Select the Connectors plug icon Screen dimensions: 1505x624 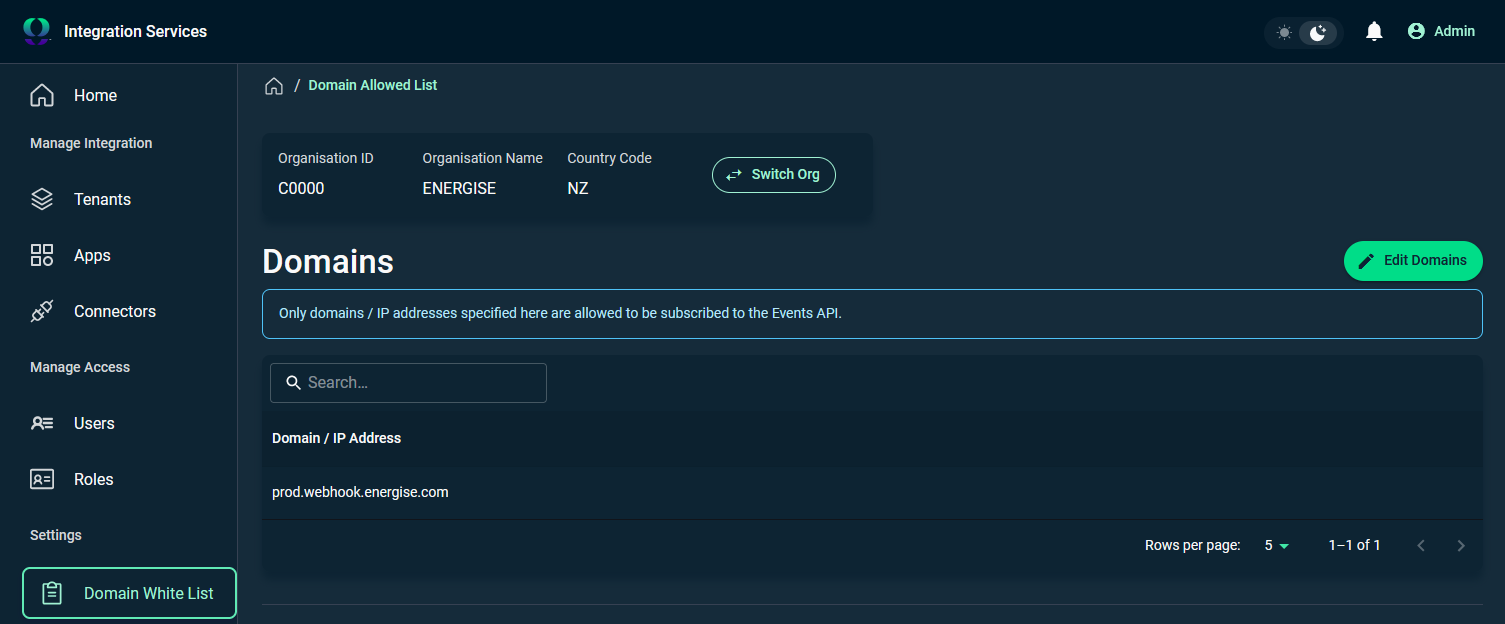(41, 311)
